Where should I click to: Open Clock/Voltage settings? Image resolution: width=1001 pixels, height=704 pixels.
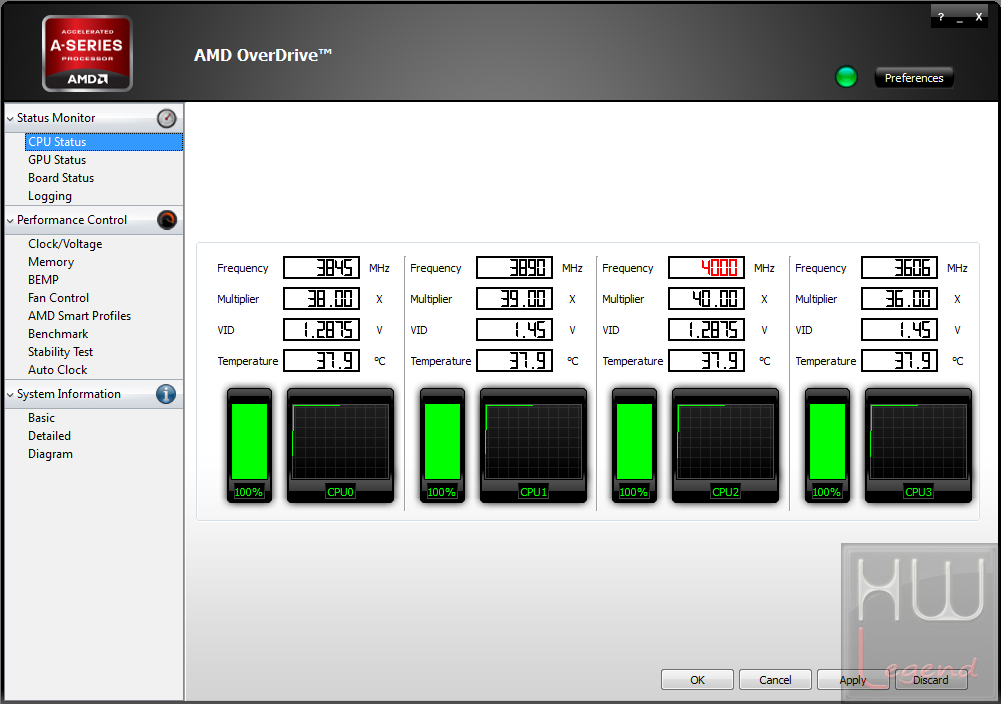[65, 244]
